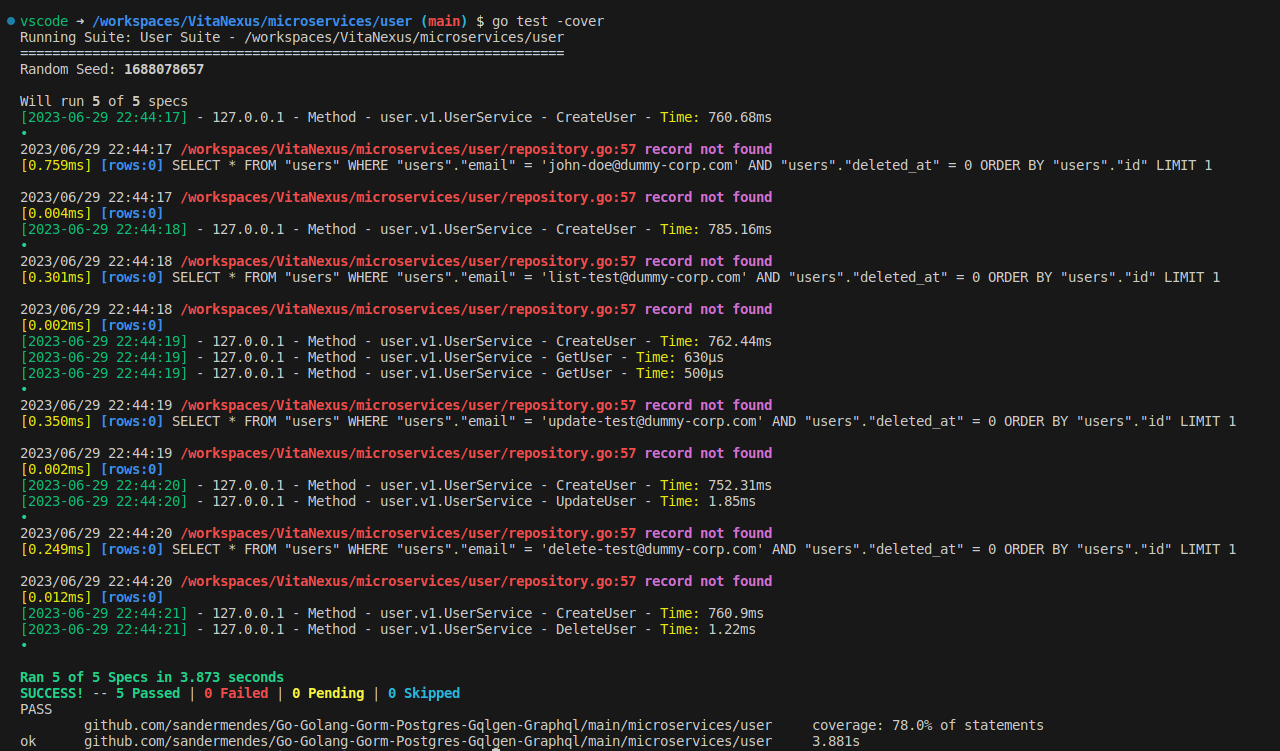This screenshot has width=1280, height=751.
Task: Click the GetUser log line timed 500µs
Action: click(372, 373)
